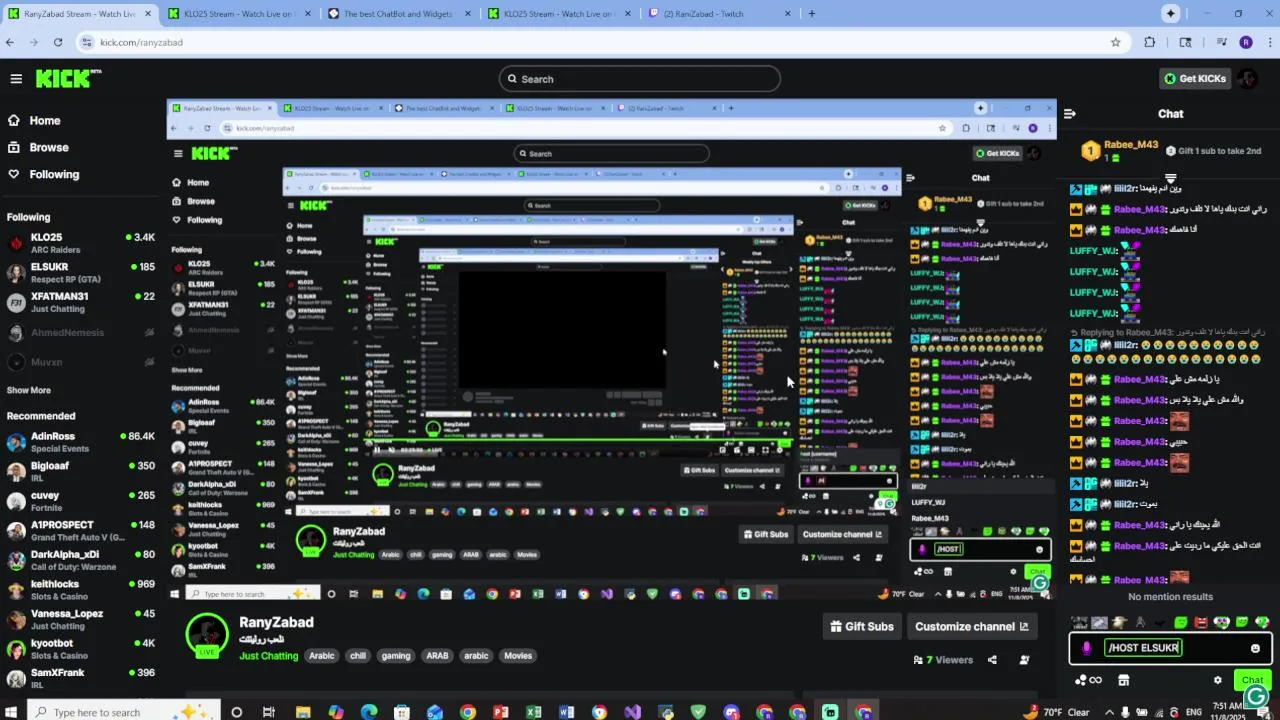Open recommended channel keithlocks
The height and width of the screenshot is (720, 1280).
(x=80, y=590)
